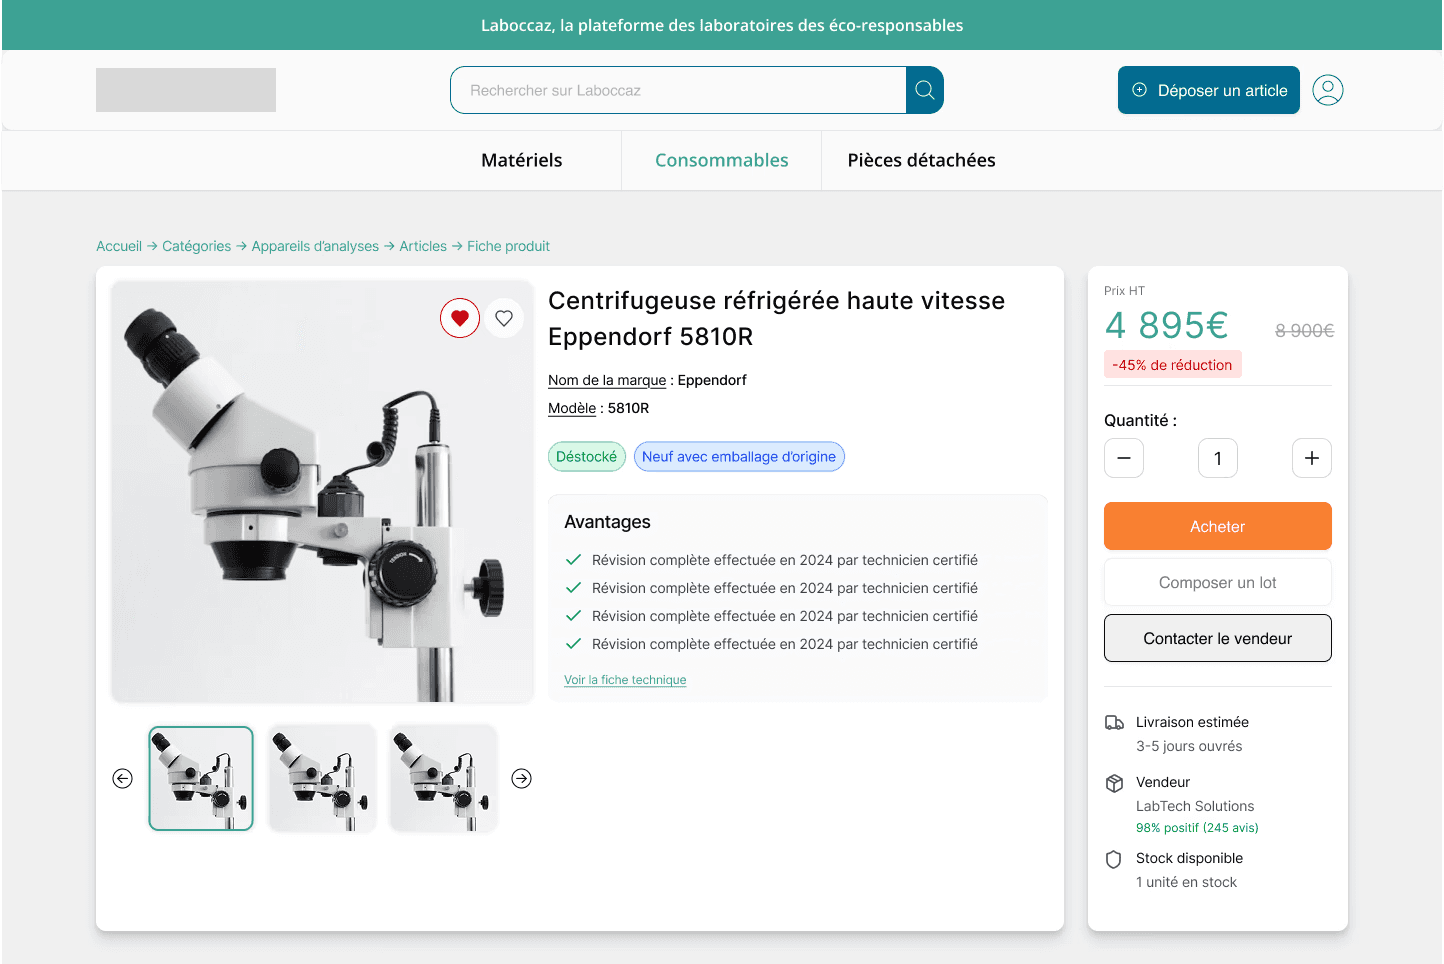This screenshot has width=1444, height=964.
Task: Click the main product image
Action: tap(322, 491)
